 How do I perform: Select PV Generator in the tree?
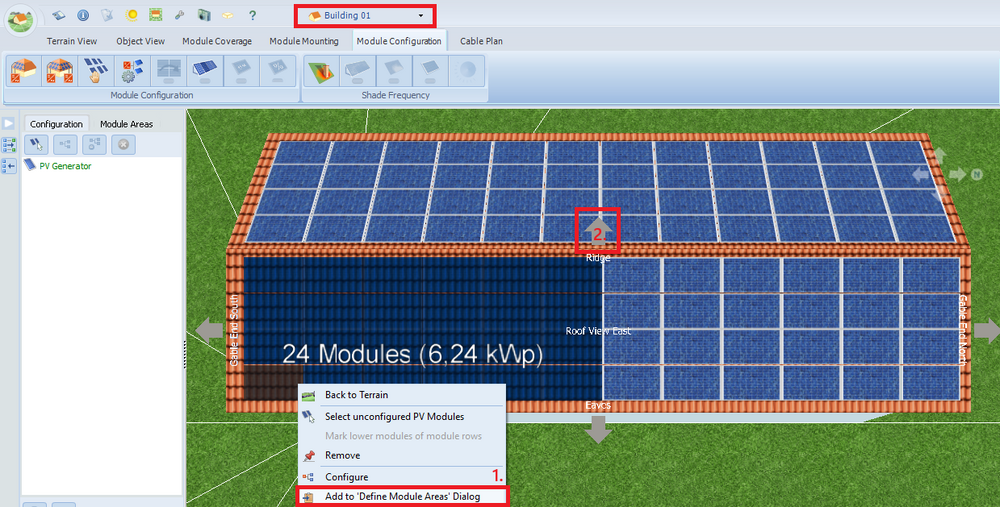[x=65, y=166]
